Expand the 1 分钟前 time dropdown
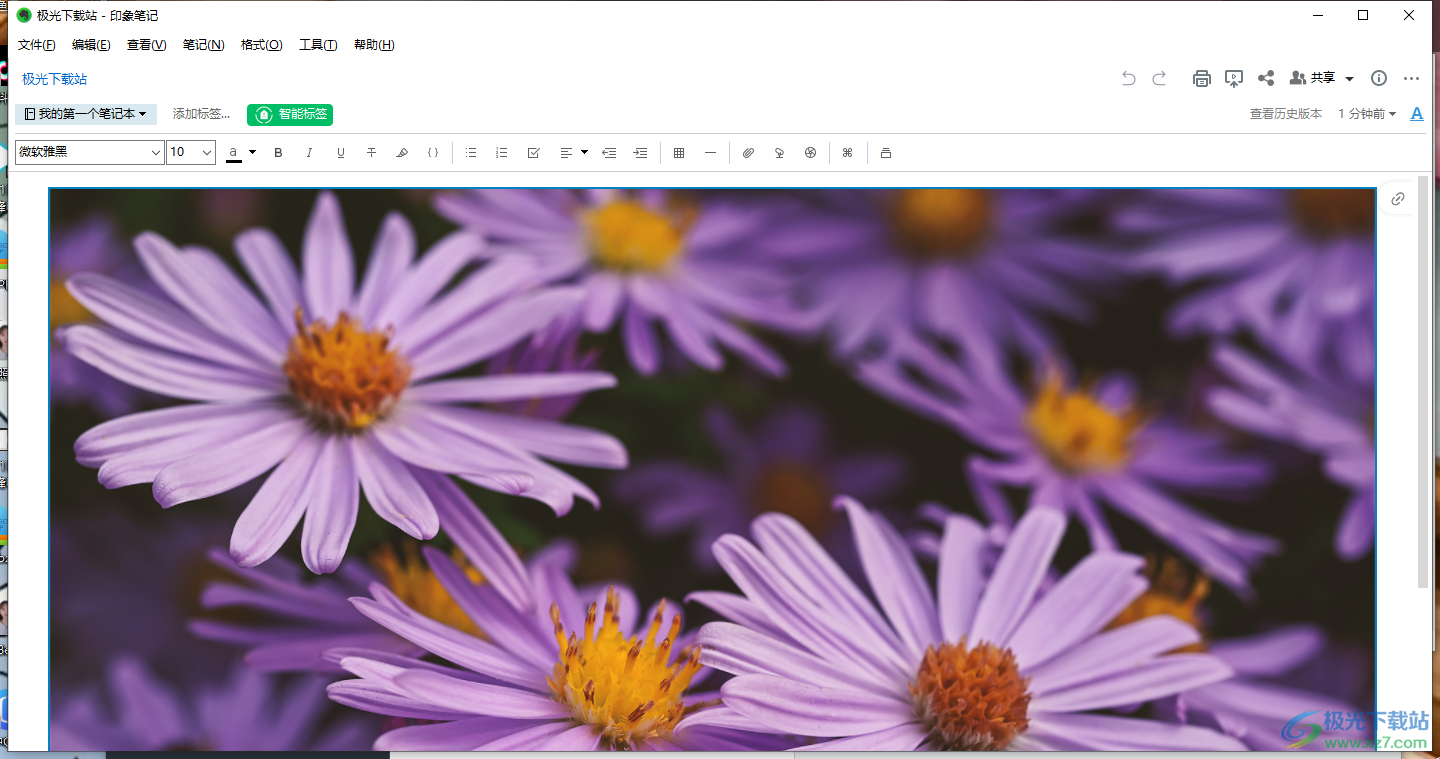Viewport: 1440px width, 759px height. pyautogui.click(x=1367, y=114)
